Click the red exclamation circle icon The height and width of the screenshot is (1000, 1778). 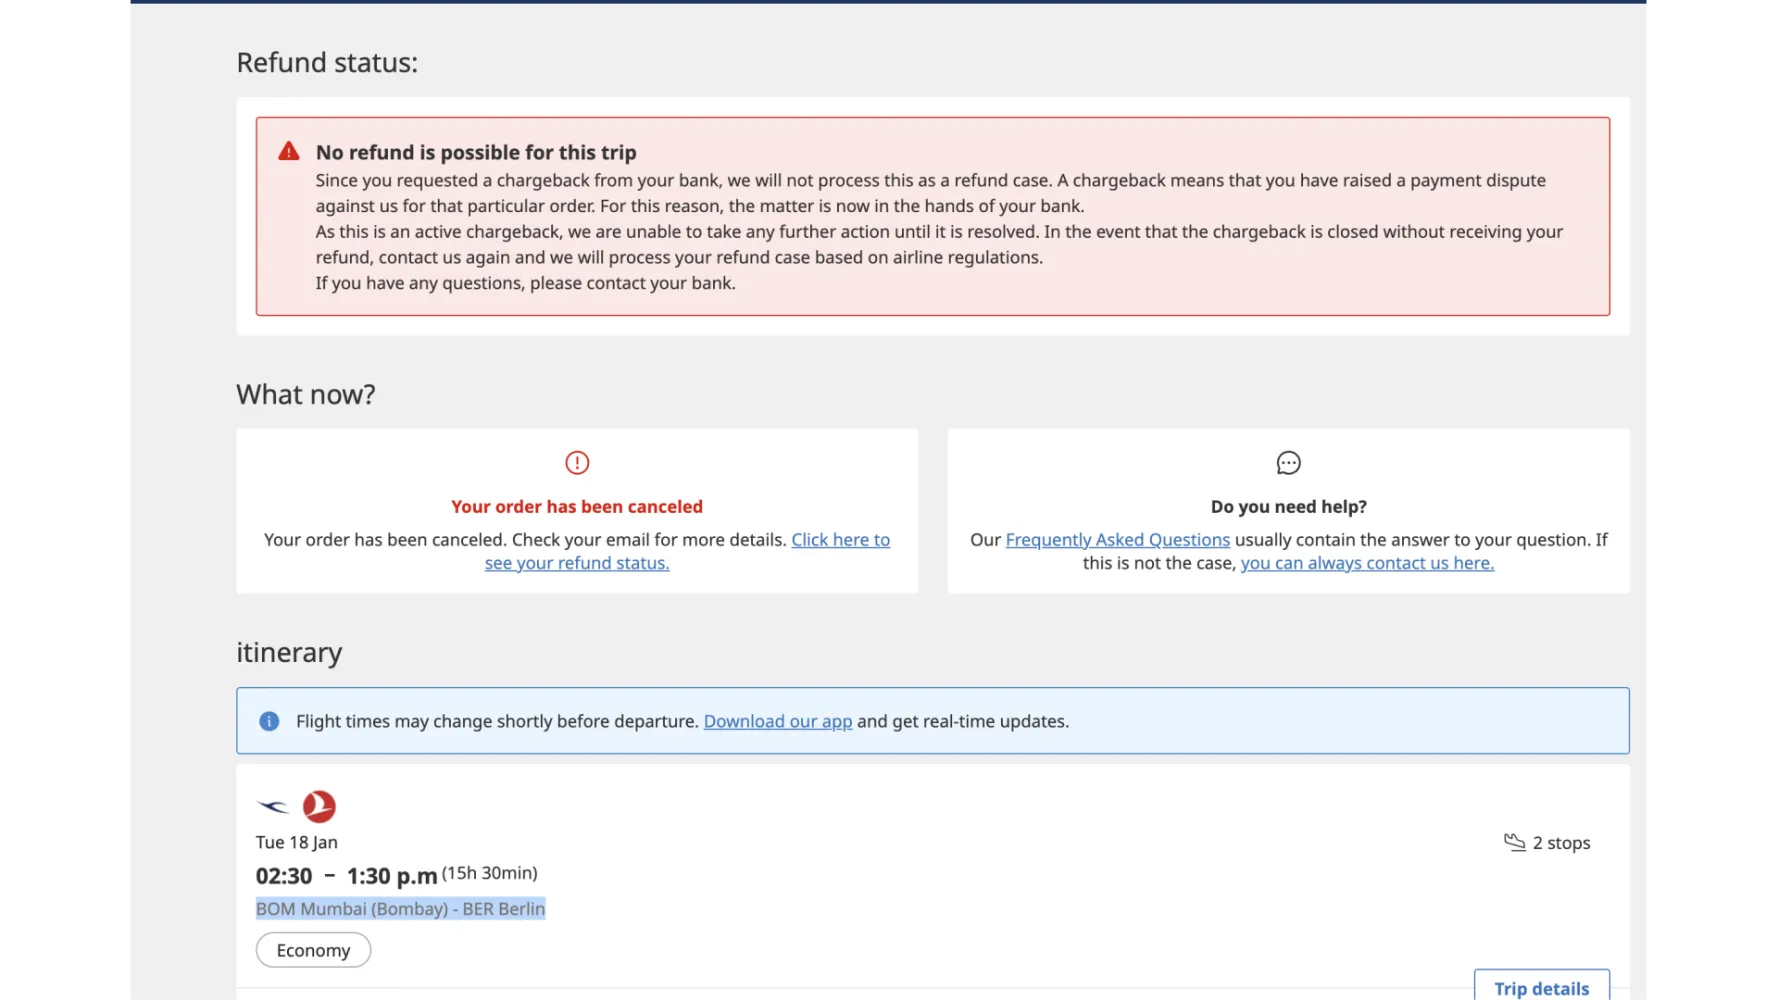pos(577,463)
